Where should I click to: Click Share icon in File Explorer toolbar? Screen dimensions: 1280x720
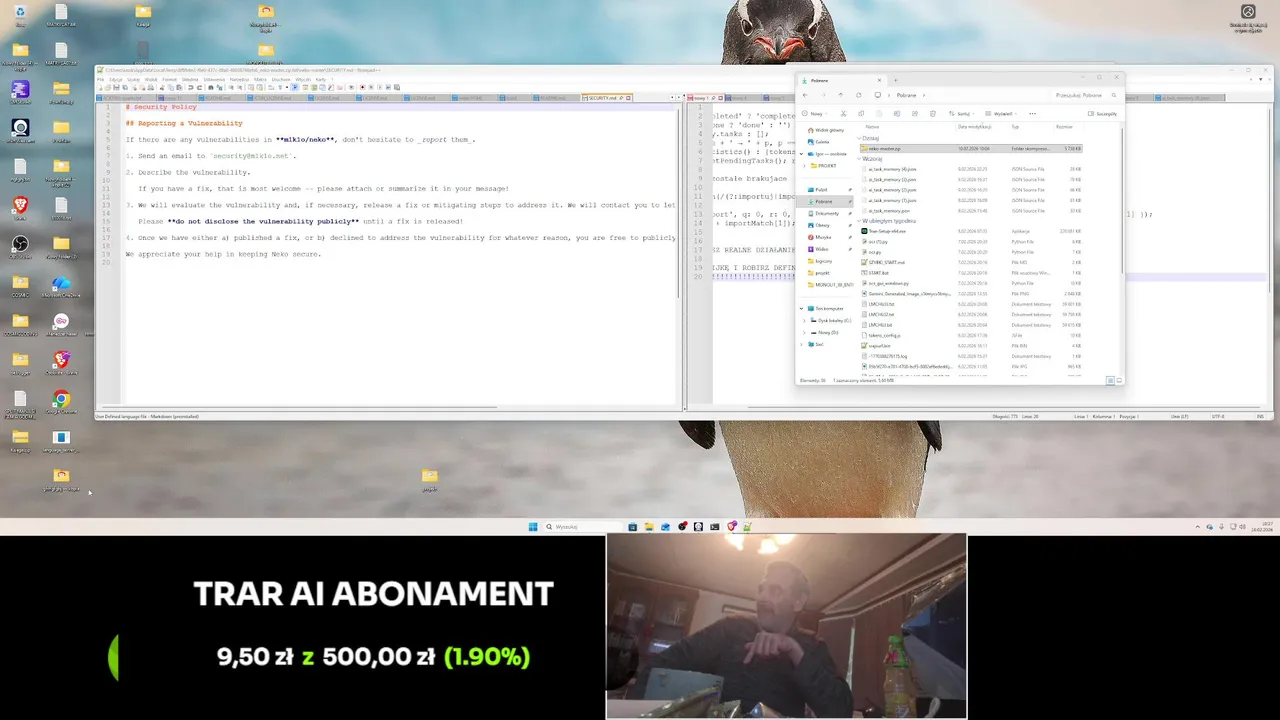coord(915,114)
